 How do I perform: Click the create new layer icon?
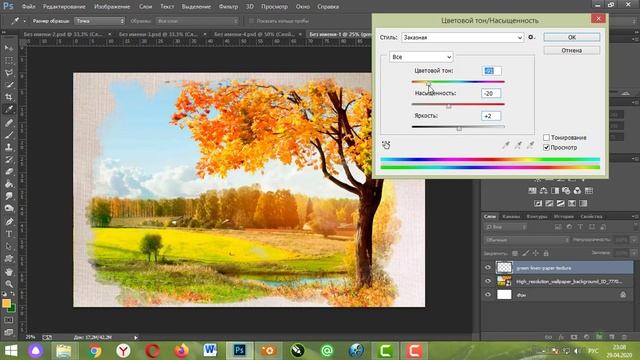(x=611, y=337)
